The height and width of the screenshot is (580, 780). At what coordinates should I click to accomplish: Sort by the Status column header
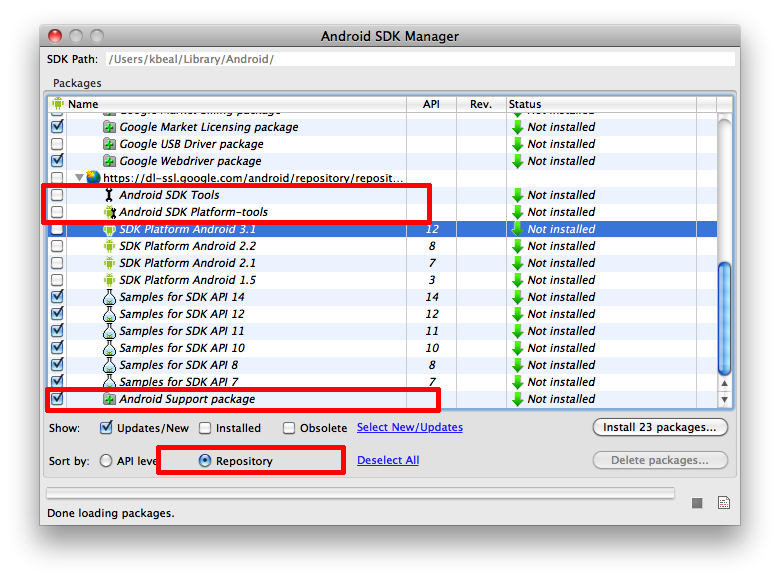tap(601, 104)
